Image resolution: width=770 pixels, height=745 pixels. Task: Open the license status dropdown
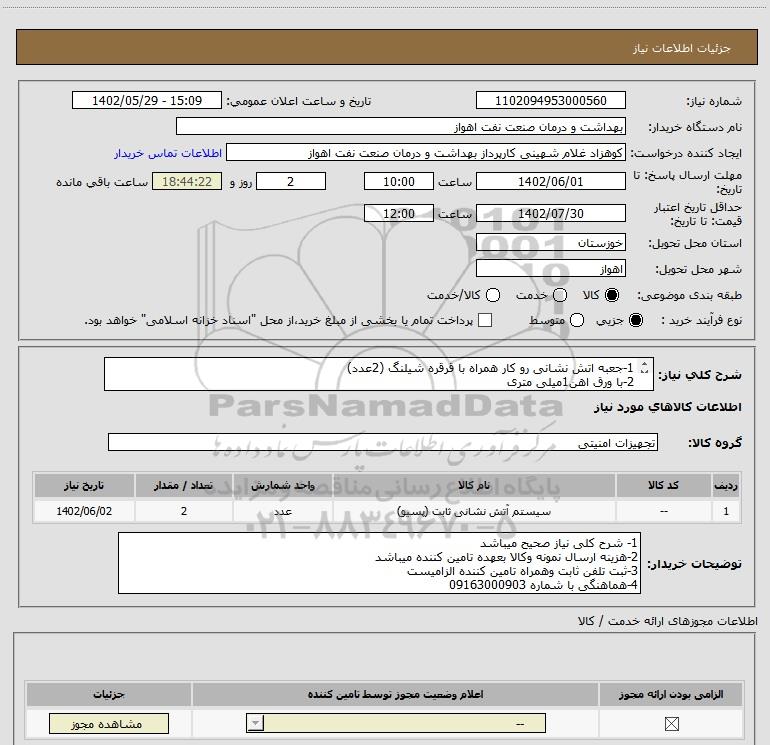point(396,723)
